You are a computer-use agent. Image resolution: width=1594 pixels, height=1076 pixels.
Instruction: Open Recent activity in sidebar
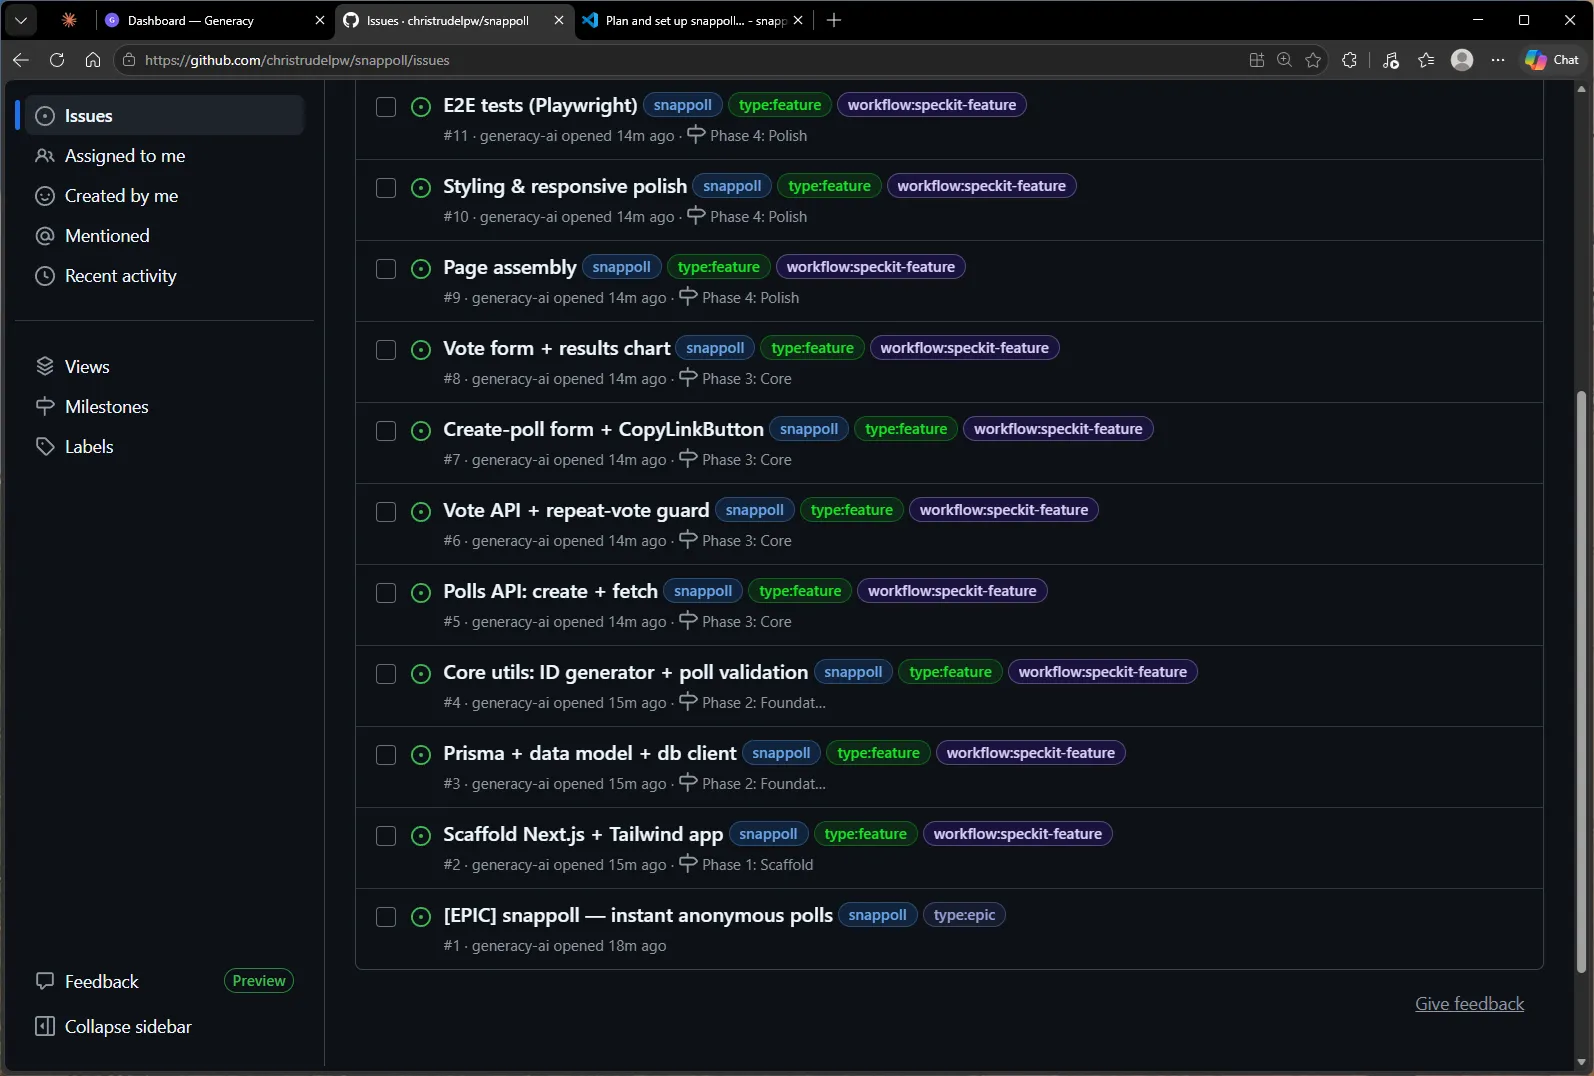coord(165,275)
